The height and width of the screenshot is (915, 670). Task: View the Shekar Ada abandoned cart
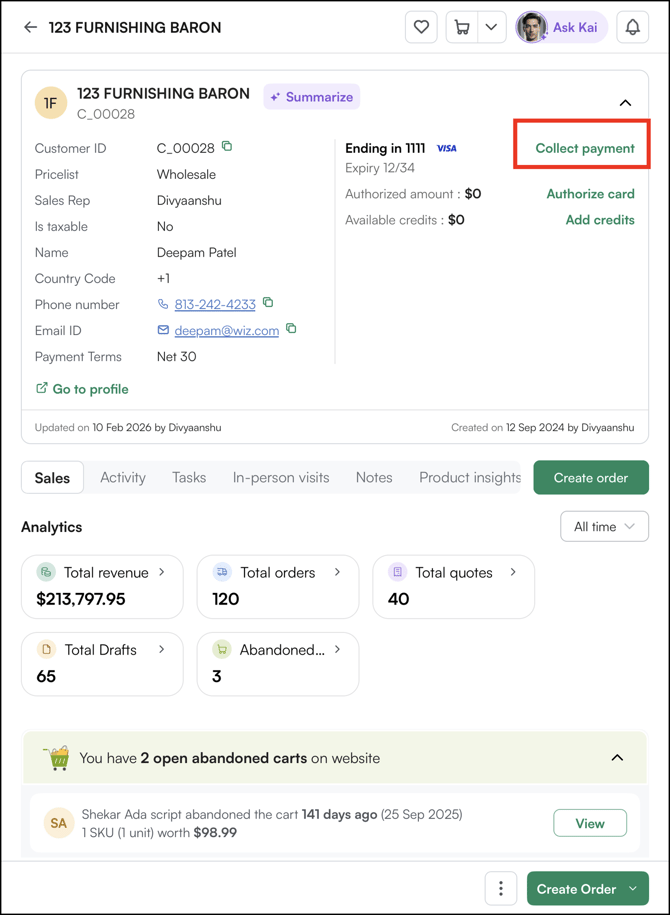click(x=590, y=823)
